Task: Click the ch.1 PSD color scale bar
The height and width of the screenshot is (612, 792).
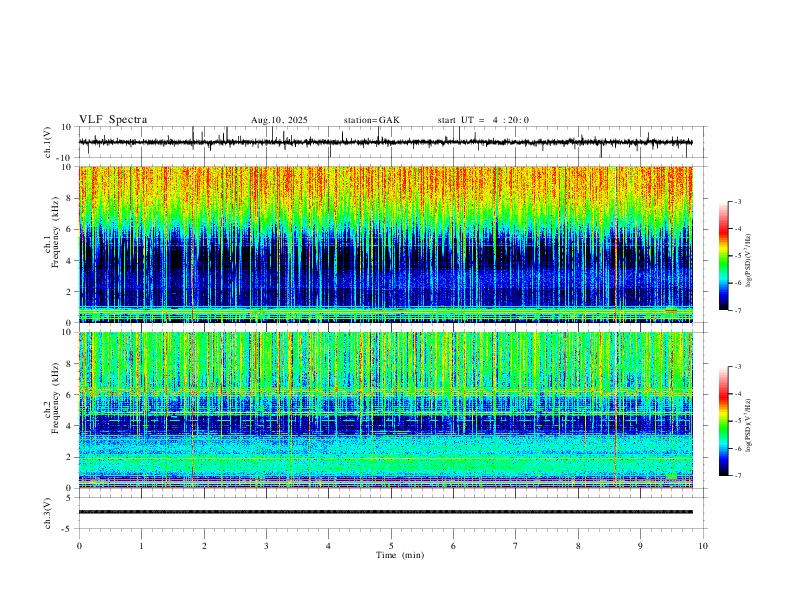Action: pos(723,256)
